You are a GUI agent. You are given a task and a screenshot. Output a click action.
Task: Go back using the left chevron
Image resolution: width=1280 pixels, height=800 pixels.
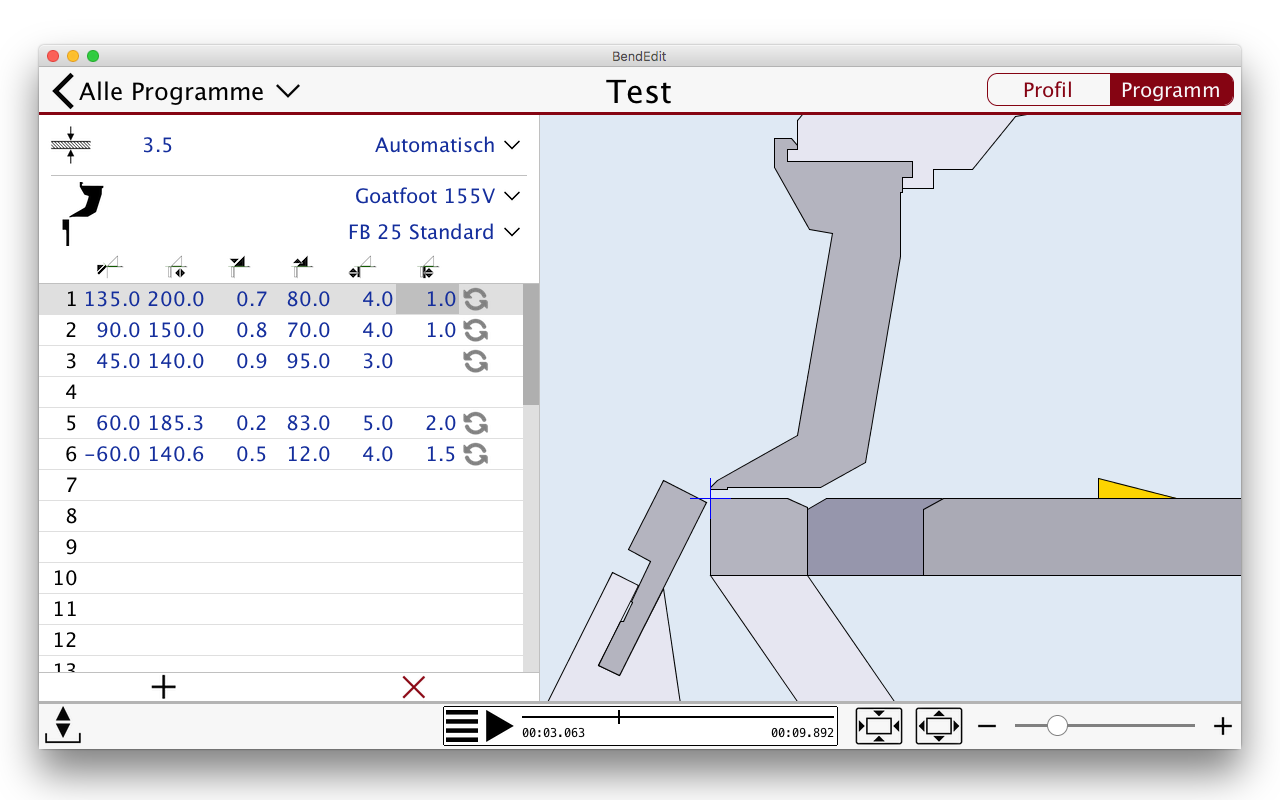(x=63, y=92)
